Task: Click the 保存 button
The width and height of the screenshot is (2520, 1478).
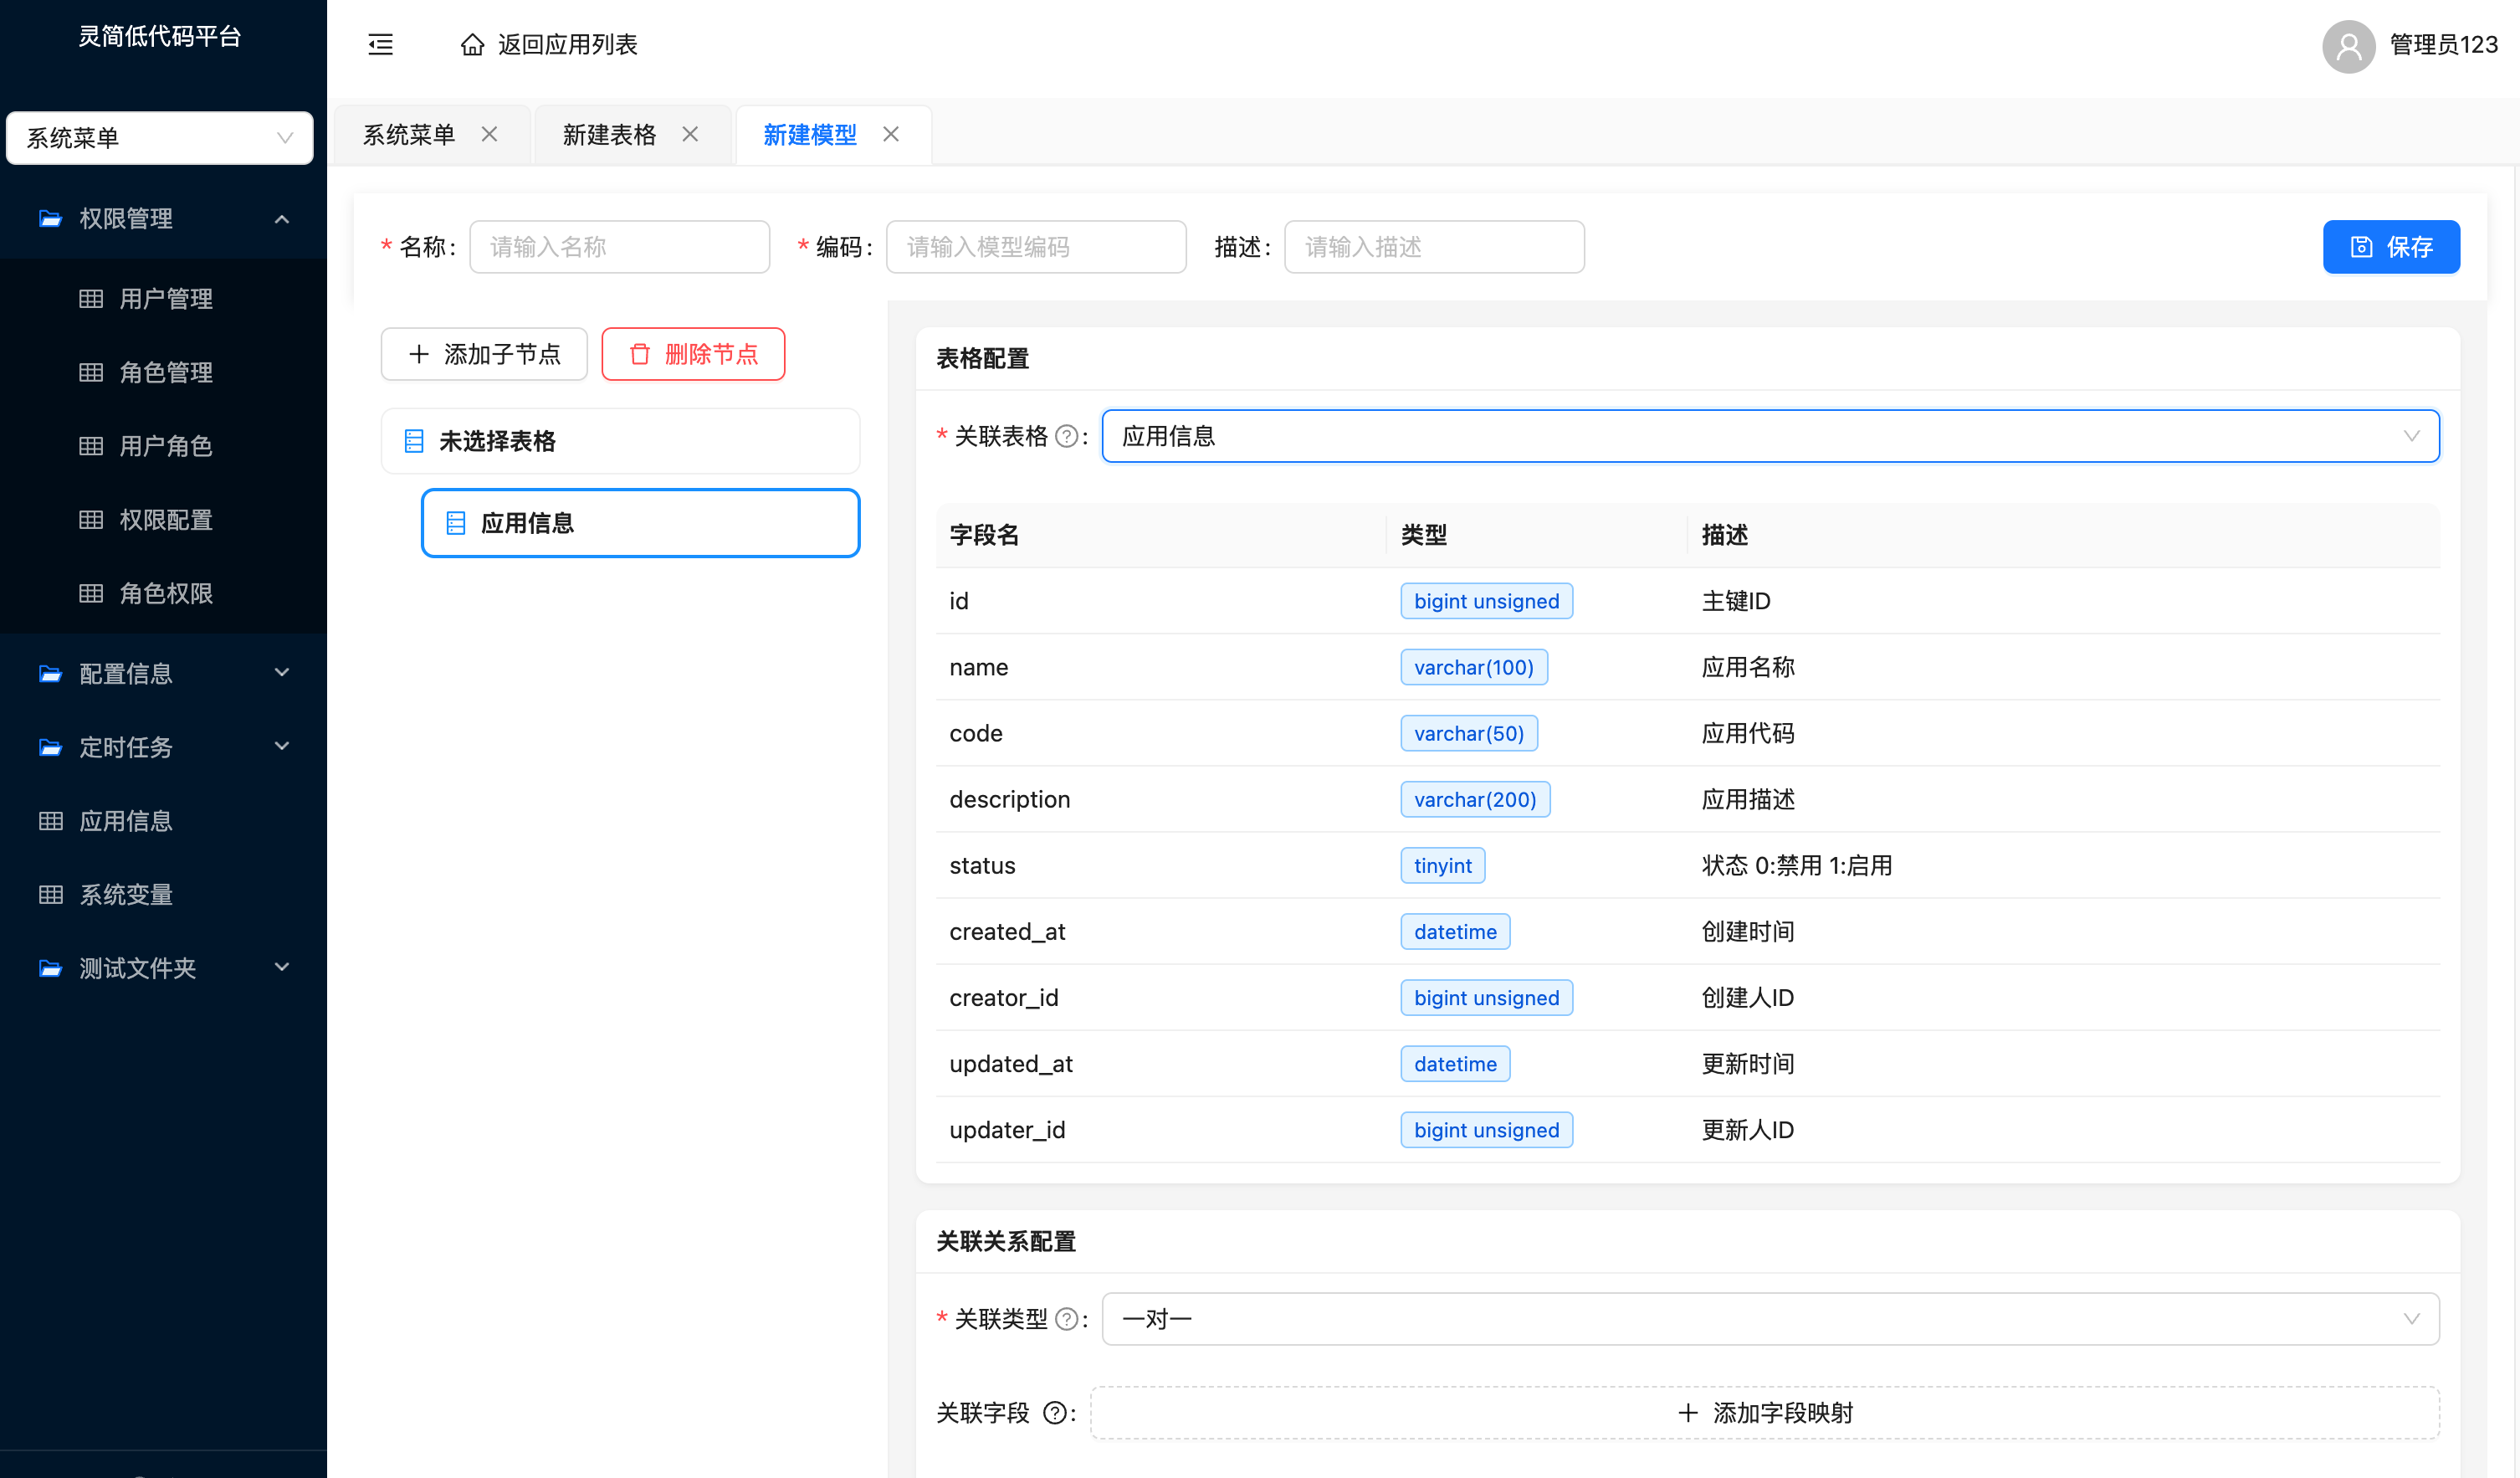Action: tap(2390, 247)
